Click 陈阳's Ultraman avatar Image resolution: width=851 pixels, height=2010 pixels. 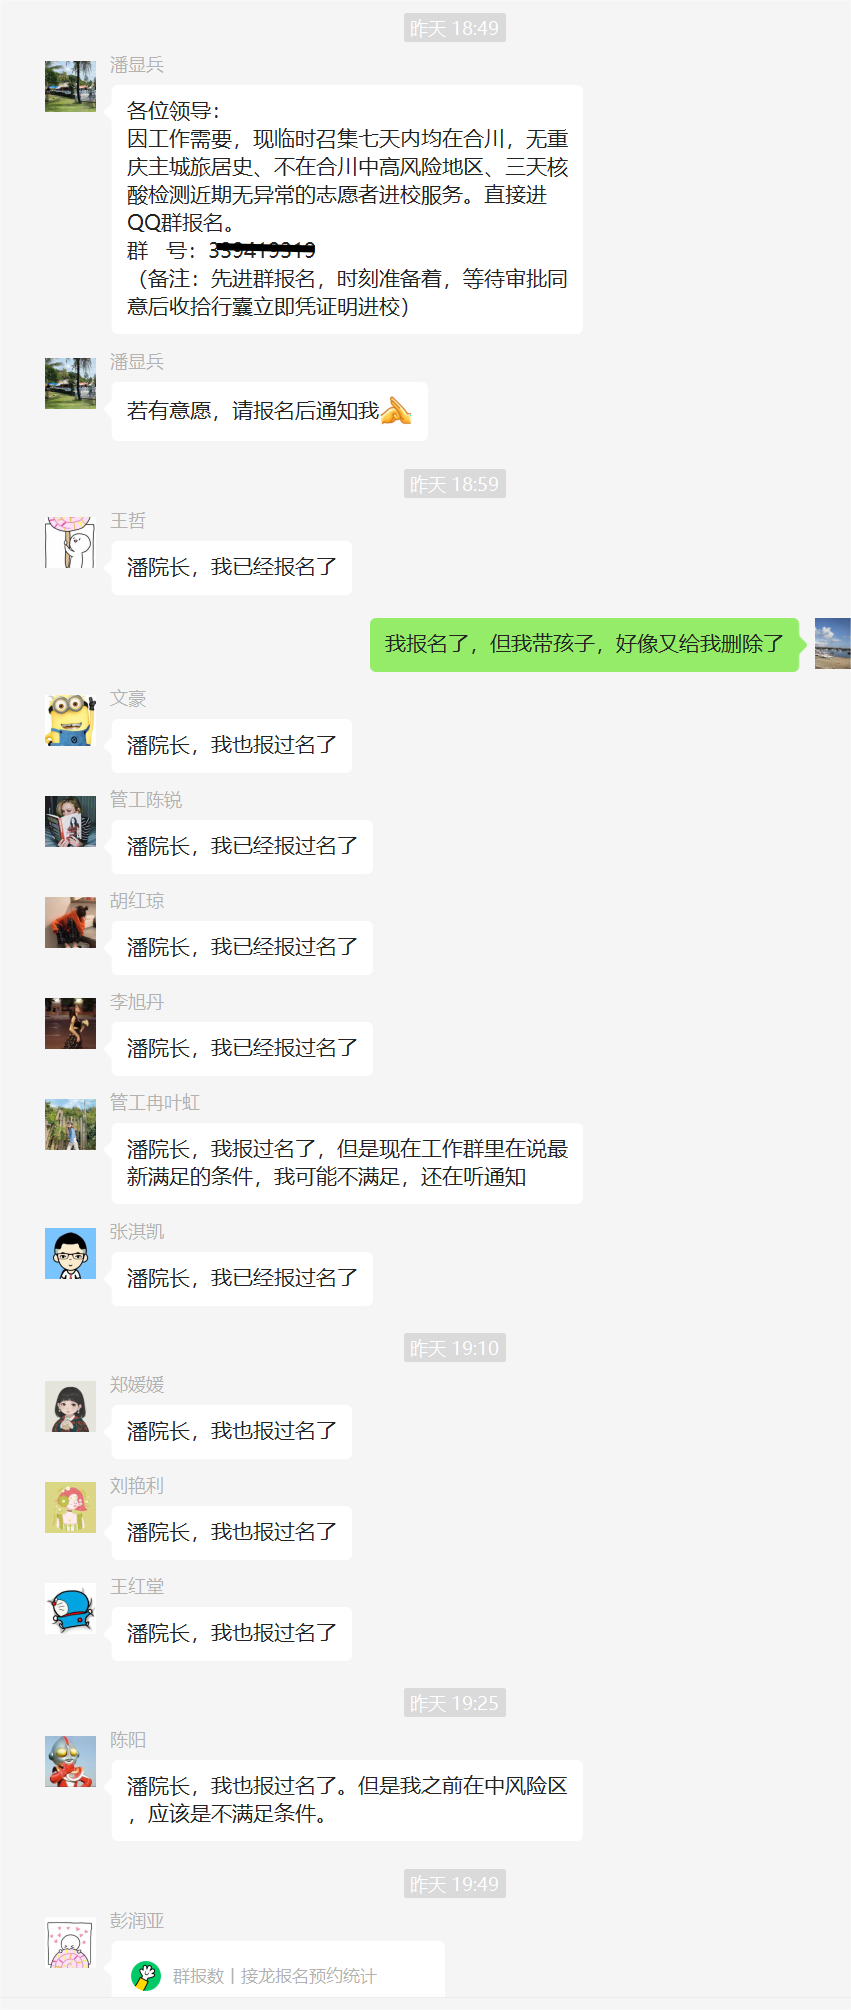tap(70, 1761)
